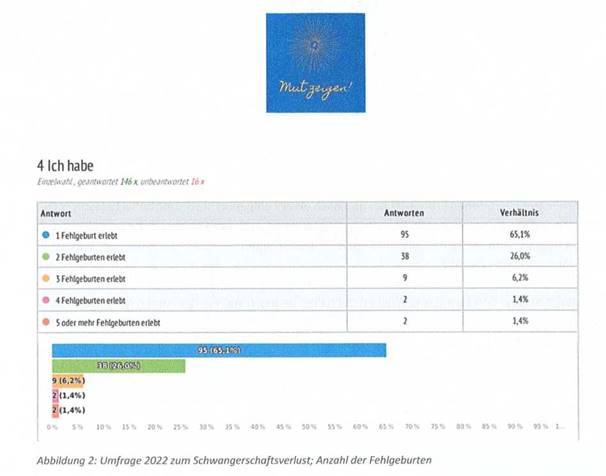This screenshot has height=476, width=606.
Task: Click the pink dot beside "4 Fehlgeburten erlebt"
Action: [47, 299]
